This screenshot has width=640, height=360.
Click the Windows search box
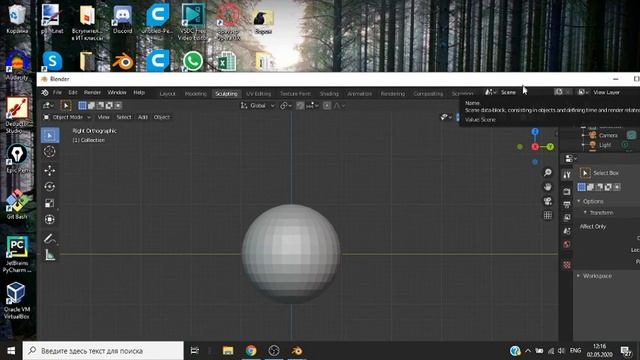tap(103, 351)
